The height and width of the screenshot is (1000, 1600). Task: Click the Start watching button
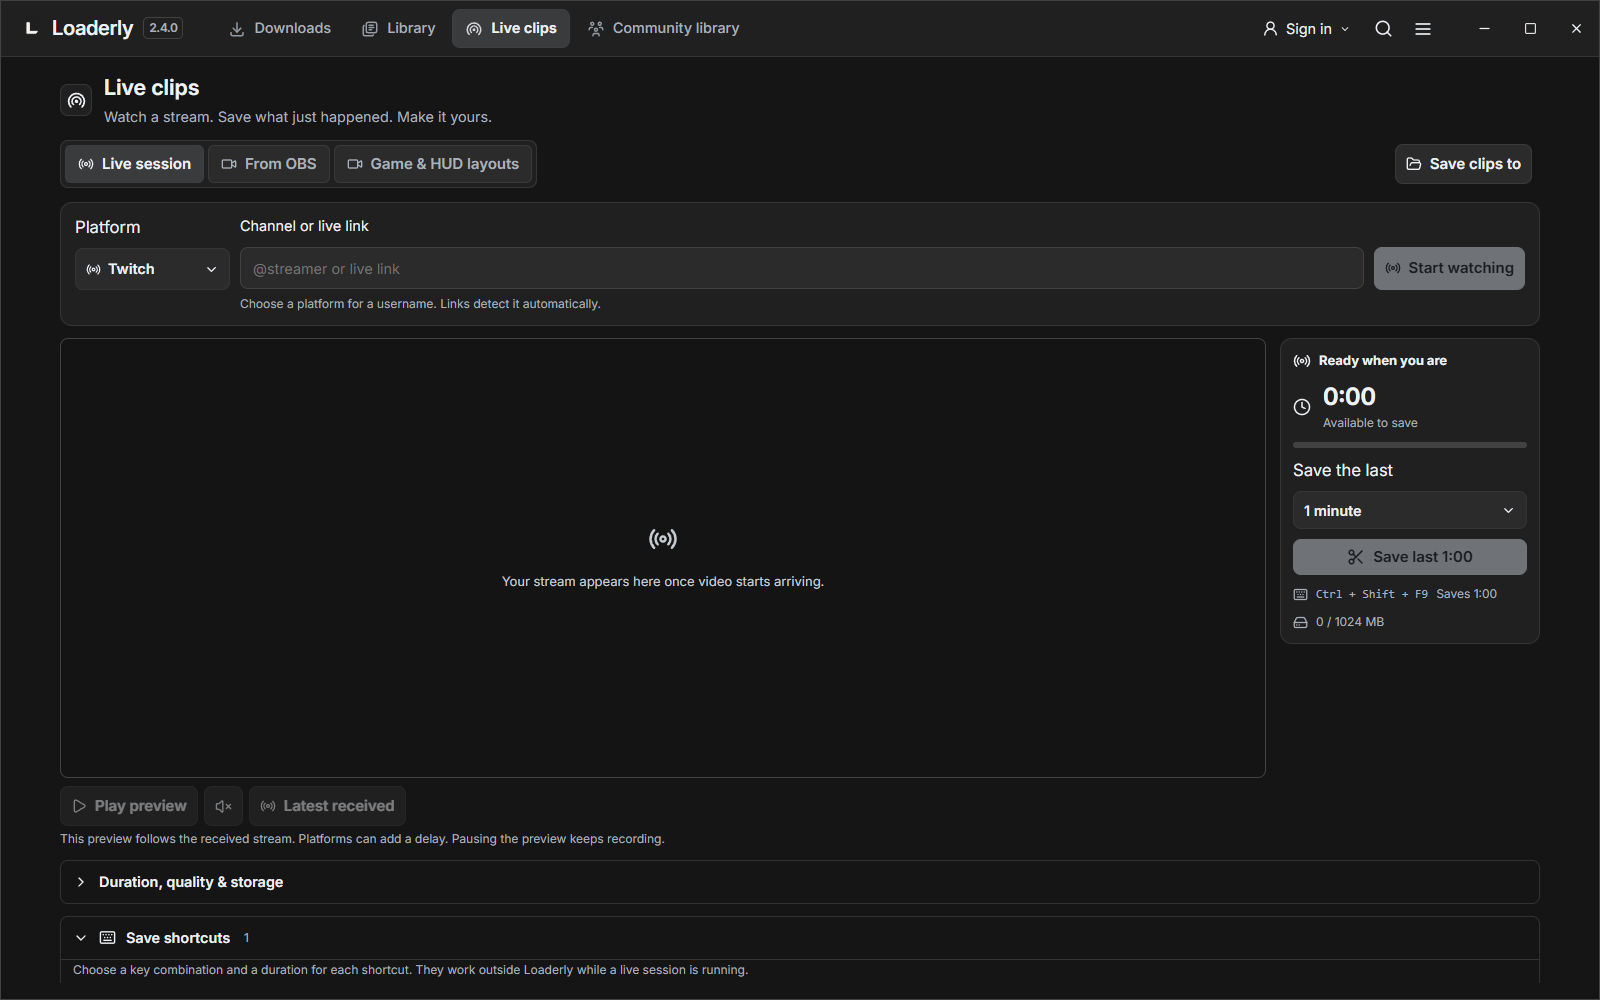[1449, 268]
